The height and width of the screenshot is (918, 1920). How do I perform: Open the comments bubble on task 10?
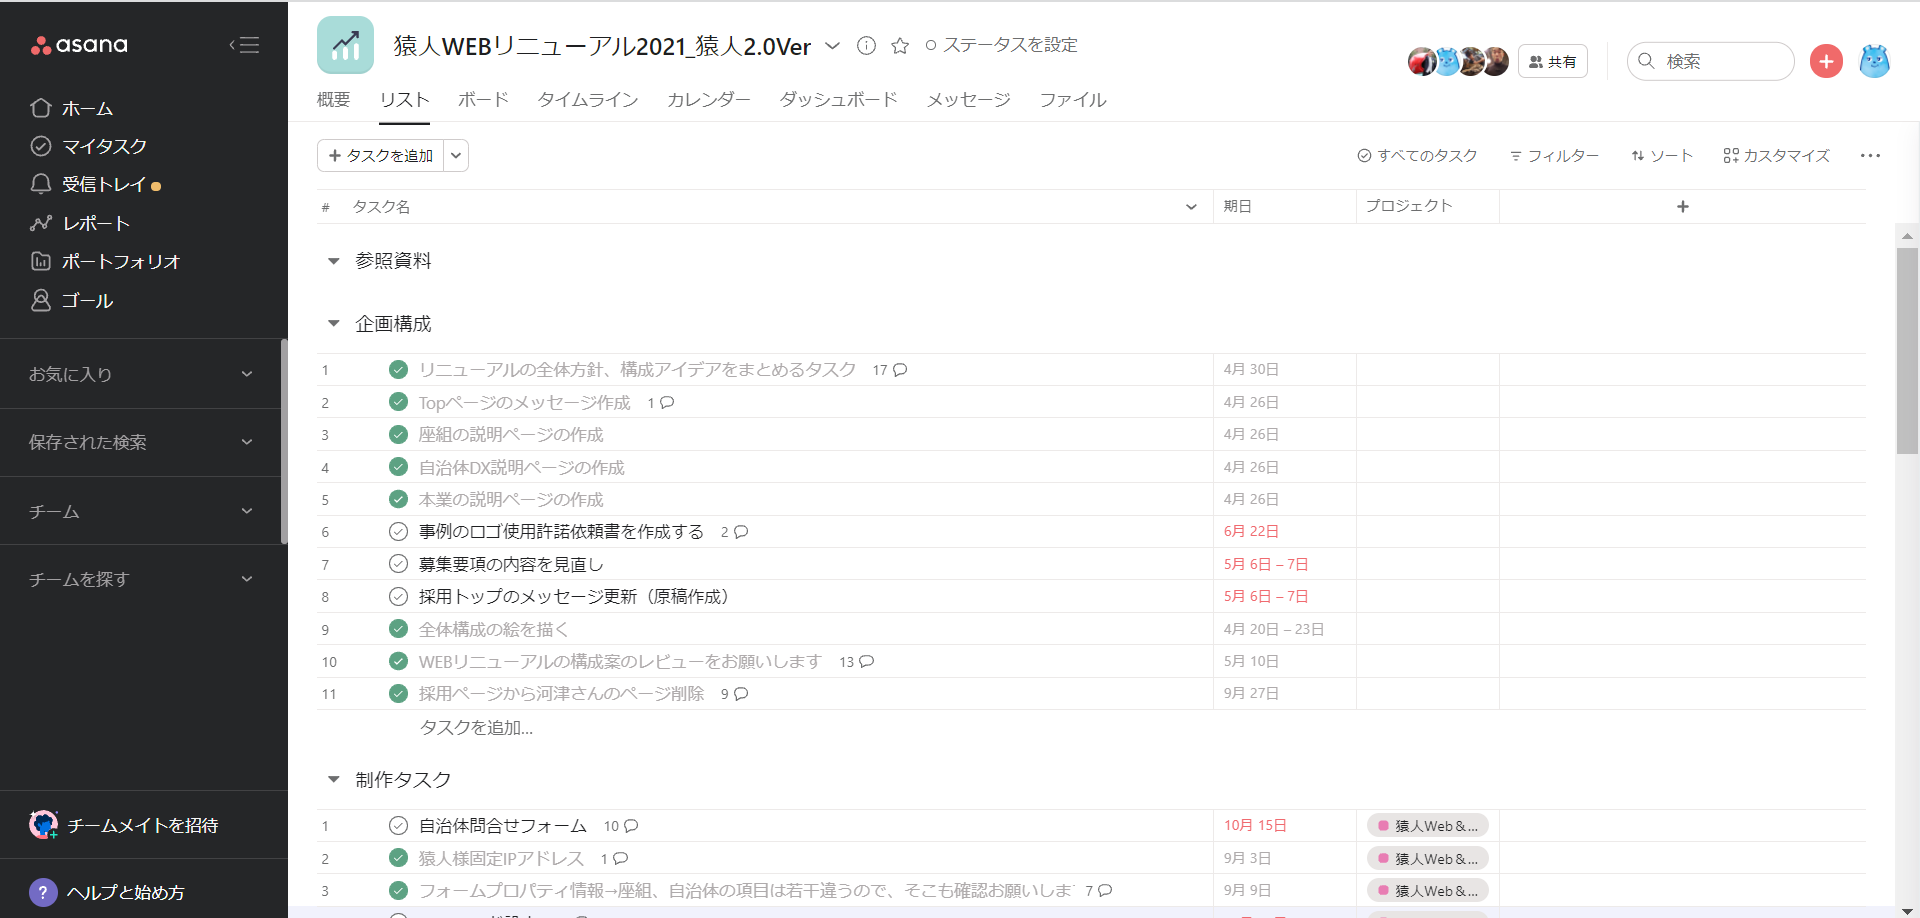tap(866, 662)
